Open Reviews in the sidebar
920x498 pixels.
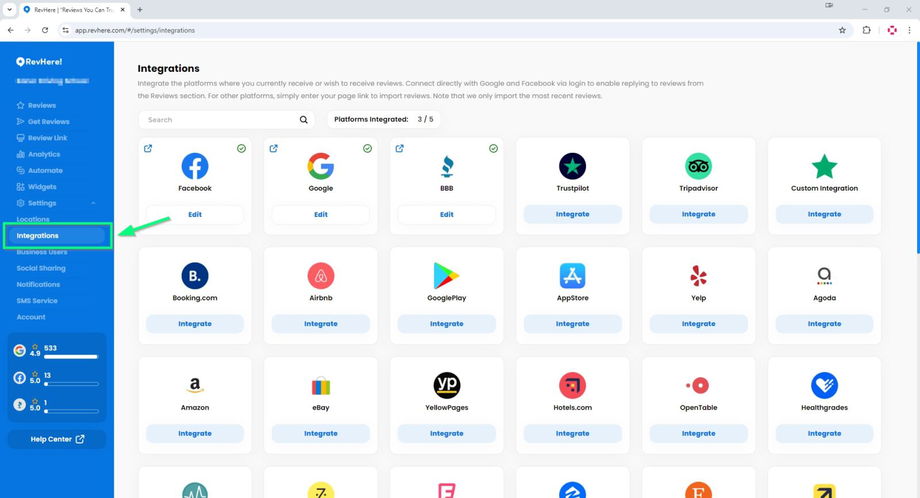(x=36, y=106)
